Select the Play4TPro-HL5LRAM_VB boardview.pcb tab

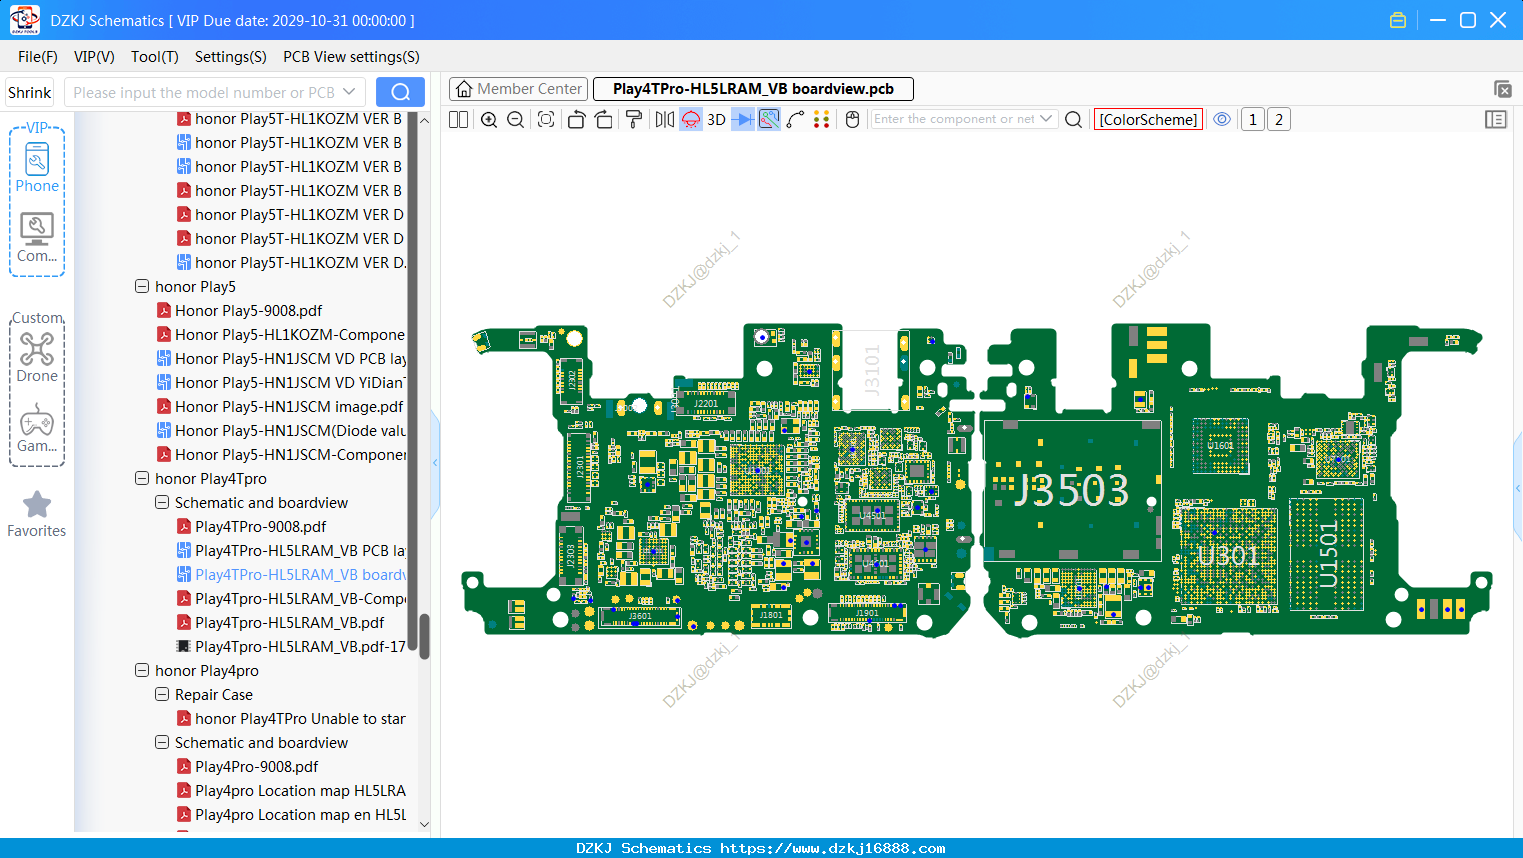(x=753, y=89)
